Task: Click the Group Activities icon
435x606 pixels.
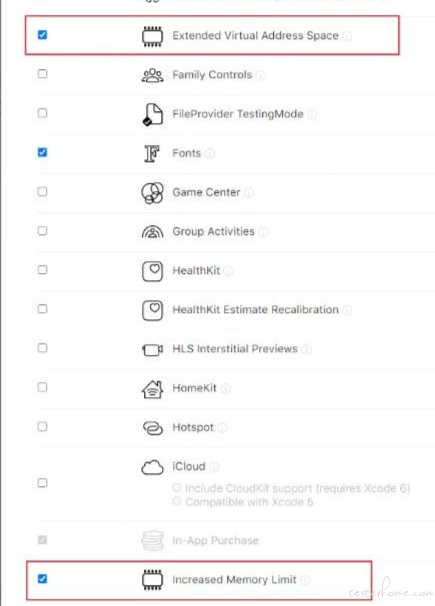Action: pyautogui.click(x=152, y=232)
